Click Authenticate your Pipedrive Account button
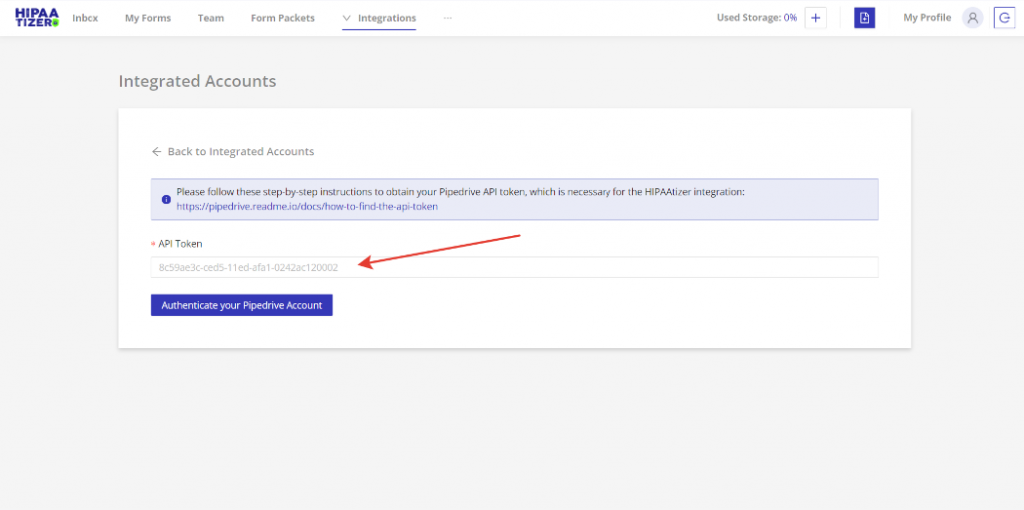Screen dimensions: 1024x510 click(x=242, y=305)
